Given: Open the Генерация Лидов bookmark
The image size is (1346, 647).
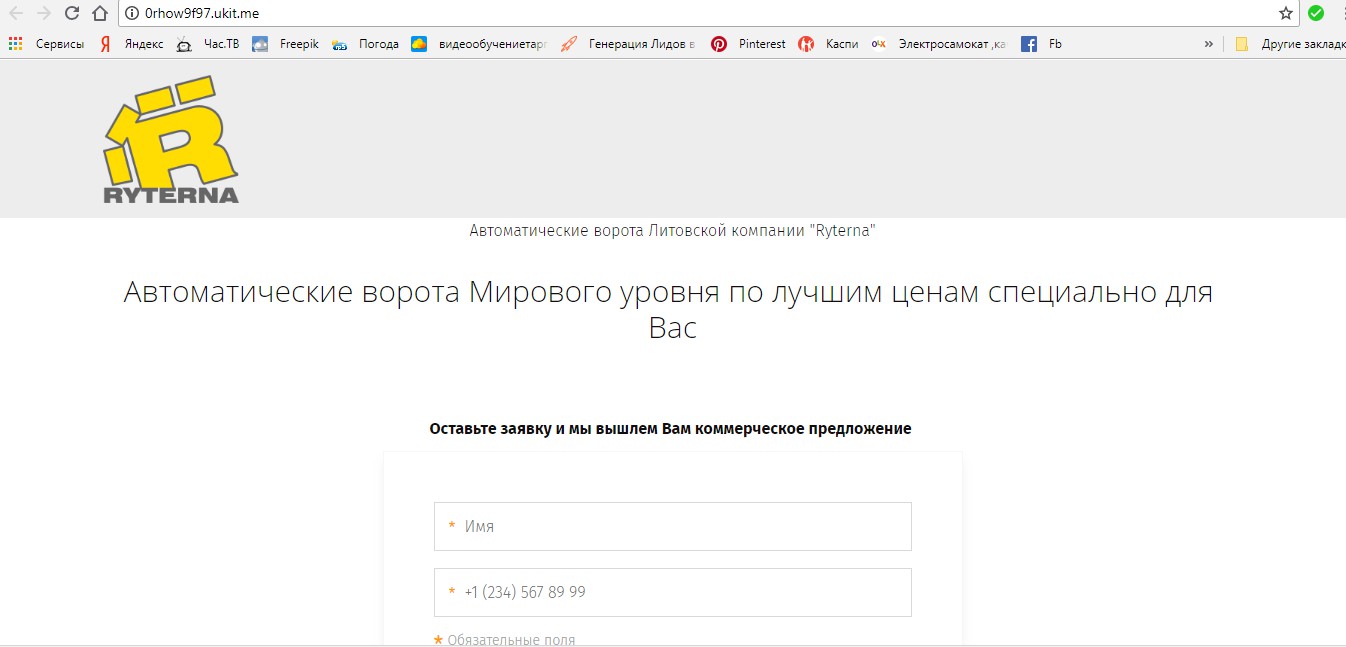Looking at the screenshot, I should pos(628,44).
